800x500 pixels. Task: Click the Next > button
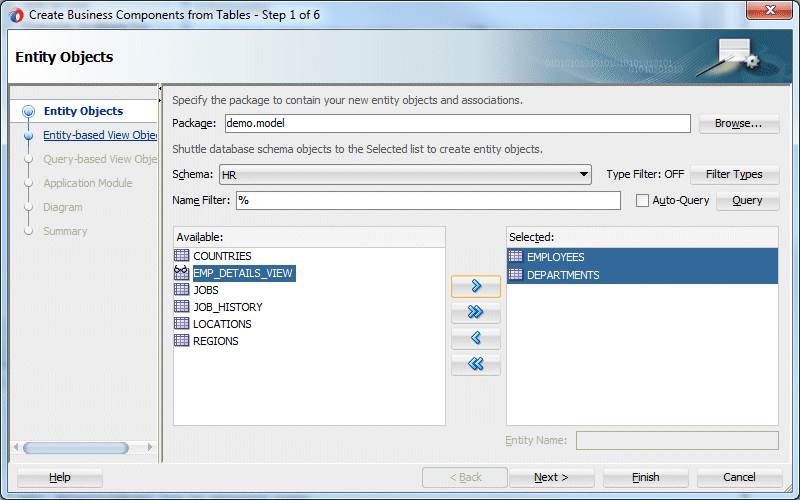point(551,478)
